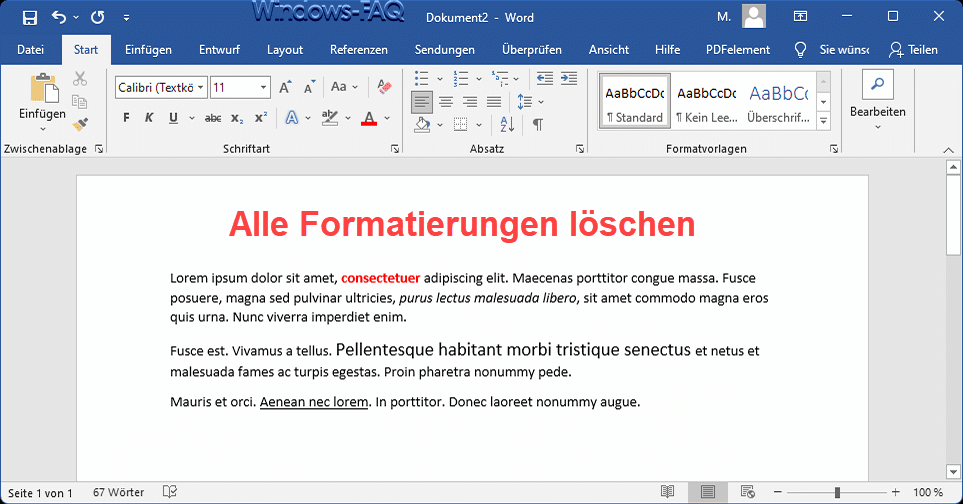Apply shading with the paint bucket

(422, 124)
